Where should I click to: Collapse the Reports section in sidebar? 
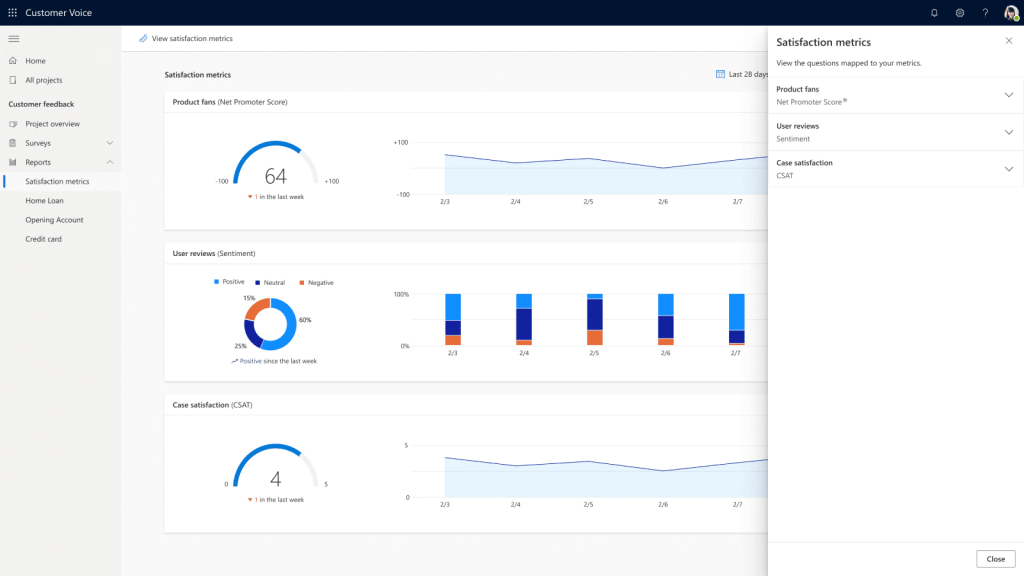(110, 162)
